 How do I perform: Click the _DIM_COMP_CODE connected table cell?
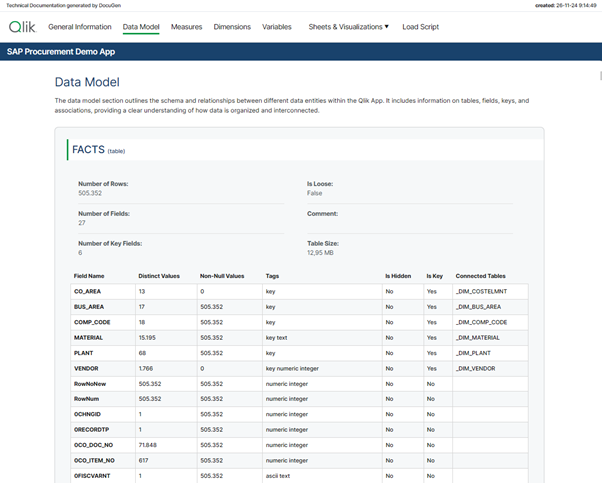(490, 322)
